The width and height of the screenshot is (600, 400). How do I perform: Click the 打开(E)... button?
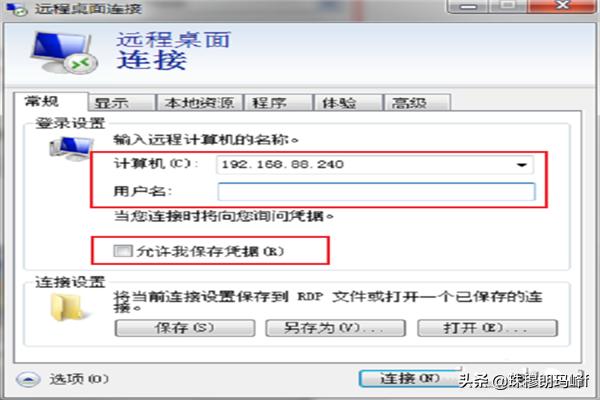(x=487, y=328)
